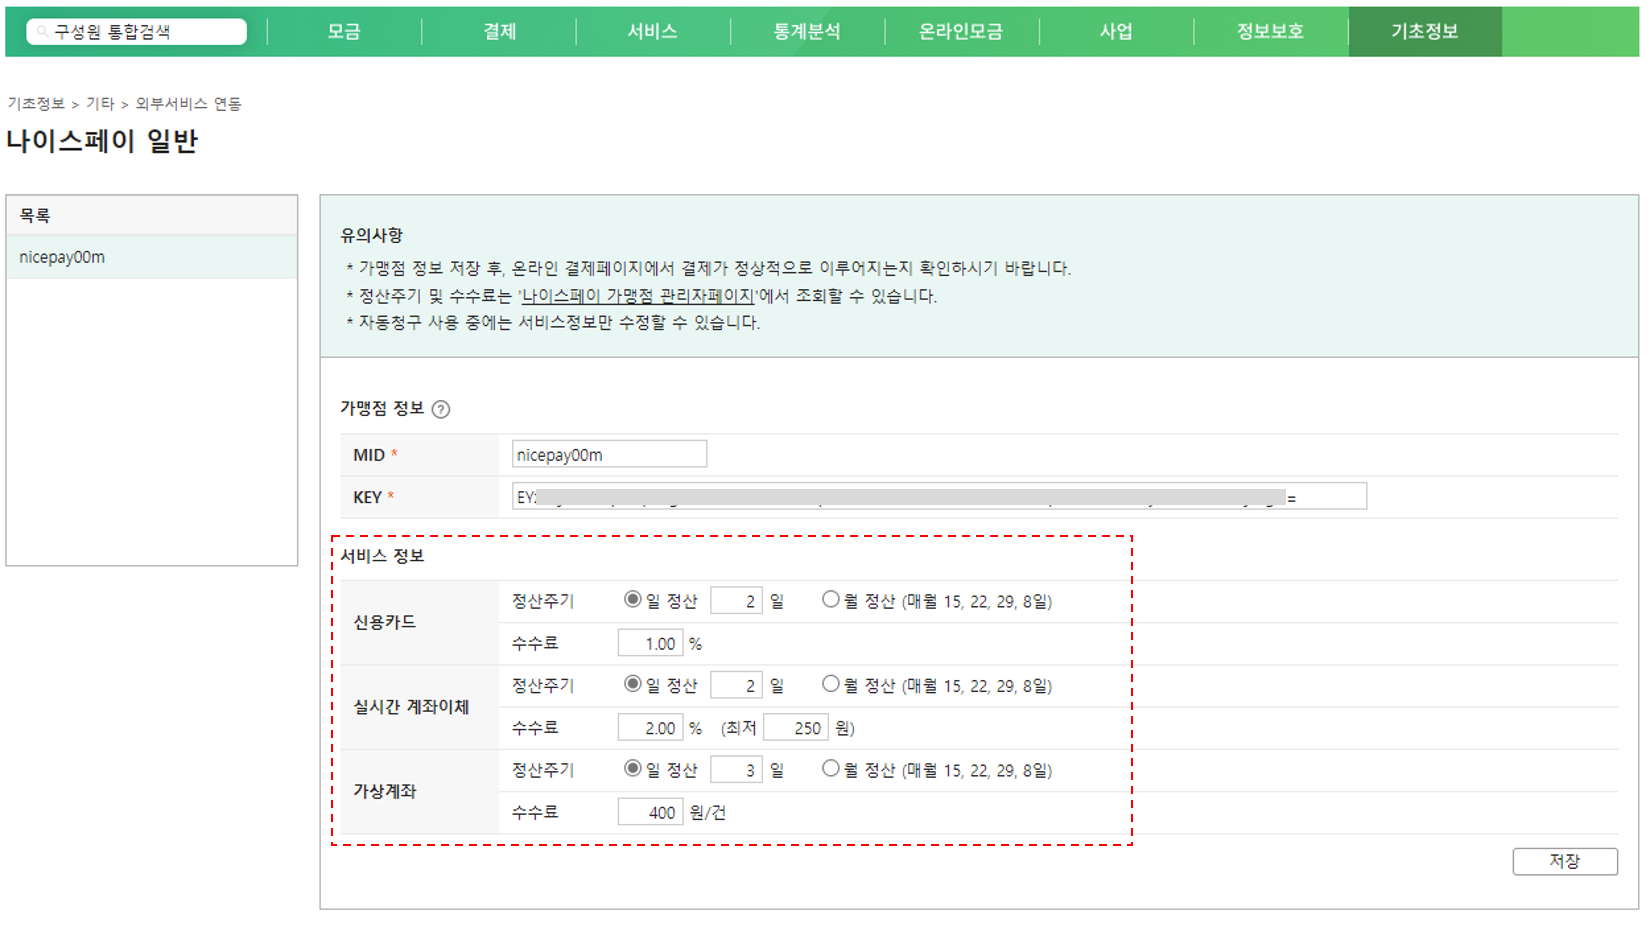This screenshot has height=927, width=1650.
Task: Open the 서비스 menu
Action: coord(653,32)
